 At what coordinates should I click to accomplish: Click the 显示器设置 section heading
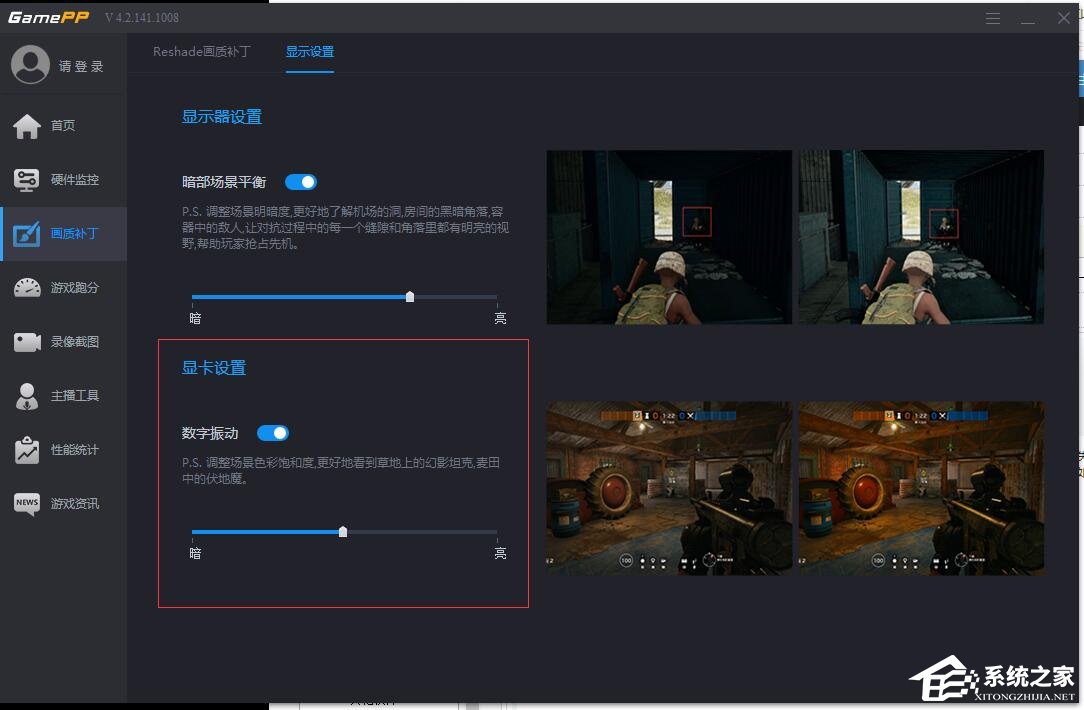221,116
